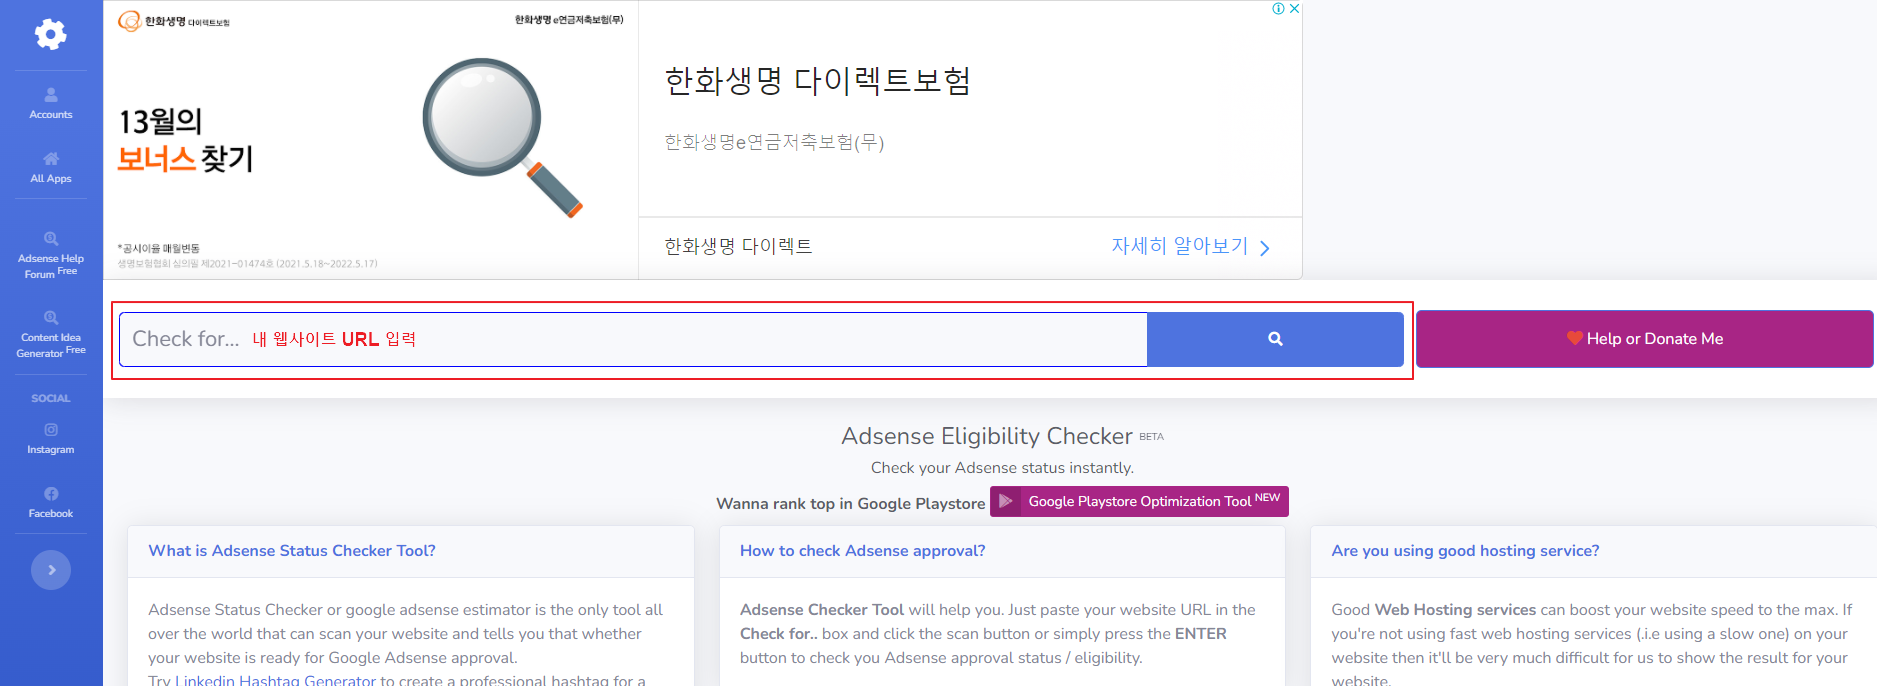Open All Apps from the sidebar
1877x686 pixels.
pos(51,167)
